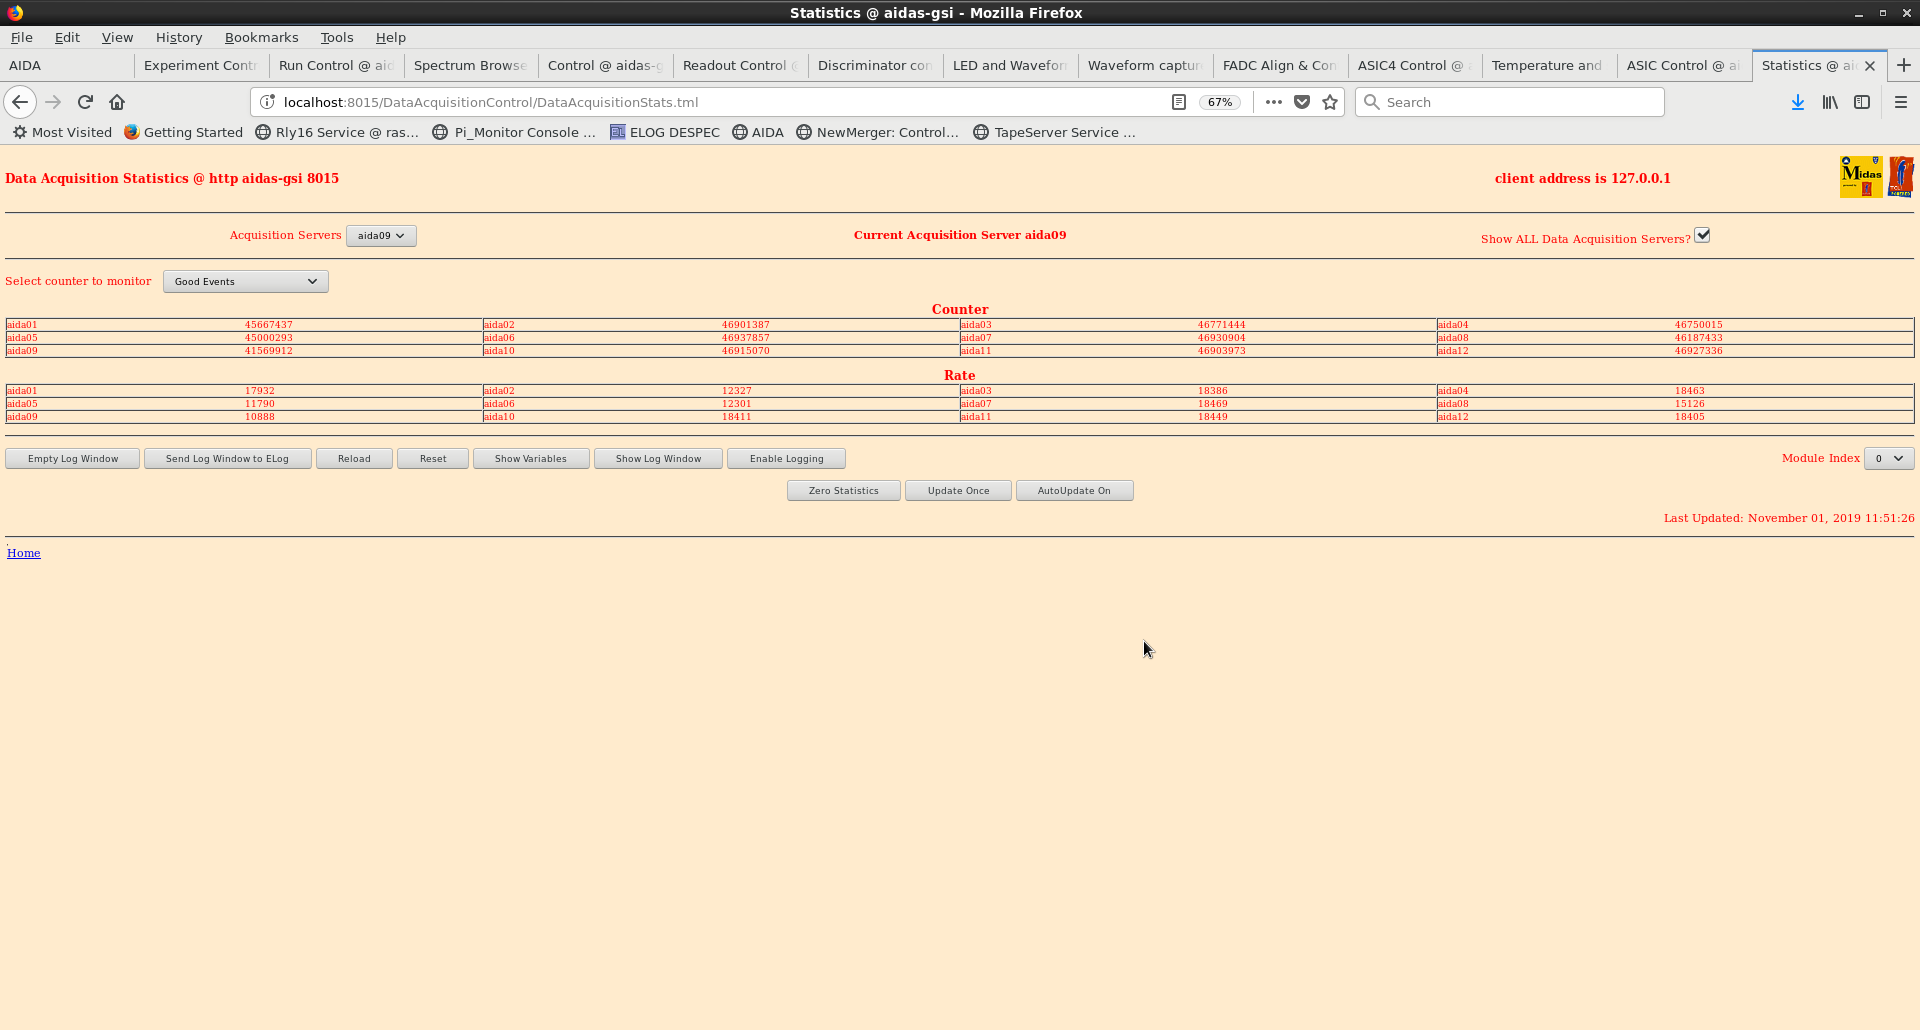Uncheck Show ALL Data Acquisition Servers

click(1702, 236)
